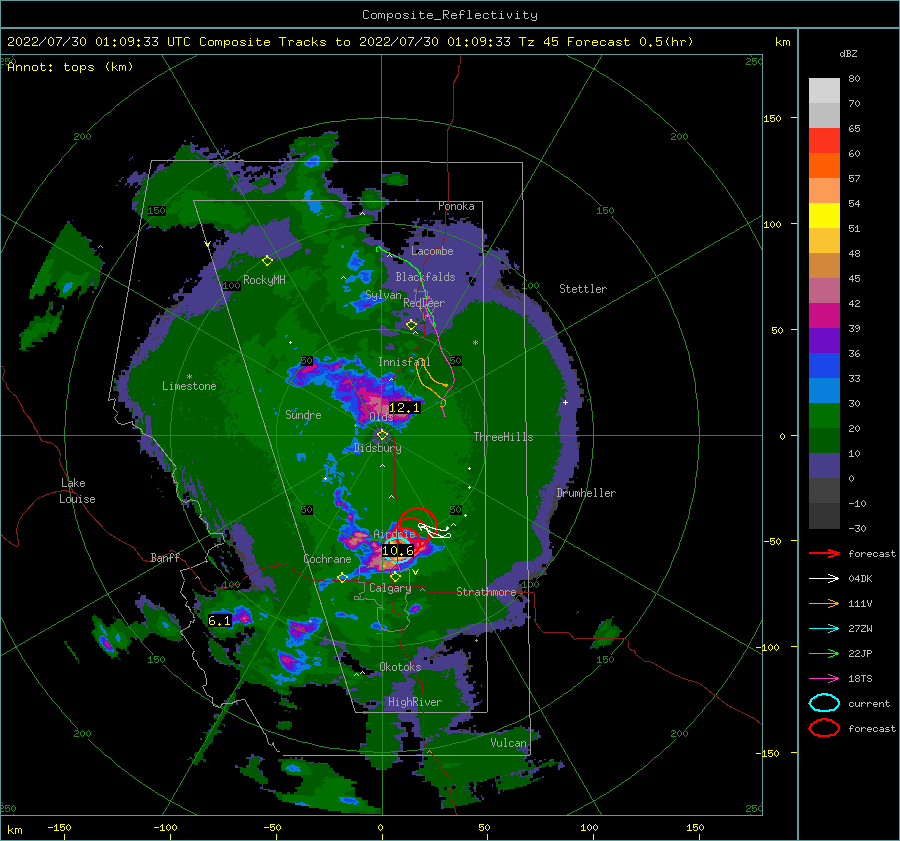Click the yellow diamond marker below RedDeer
Viewport: 900px width, 841px height.
pos(411,325)
